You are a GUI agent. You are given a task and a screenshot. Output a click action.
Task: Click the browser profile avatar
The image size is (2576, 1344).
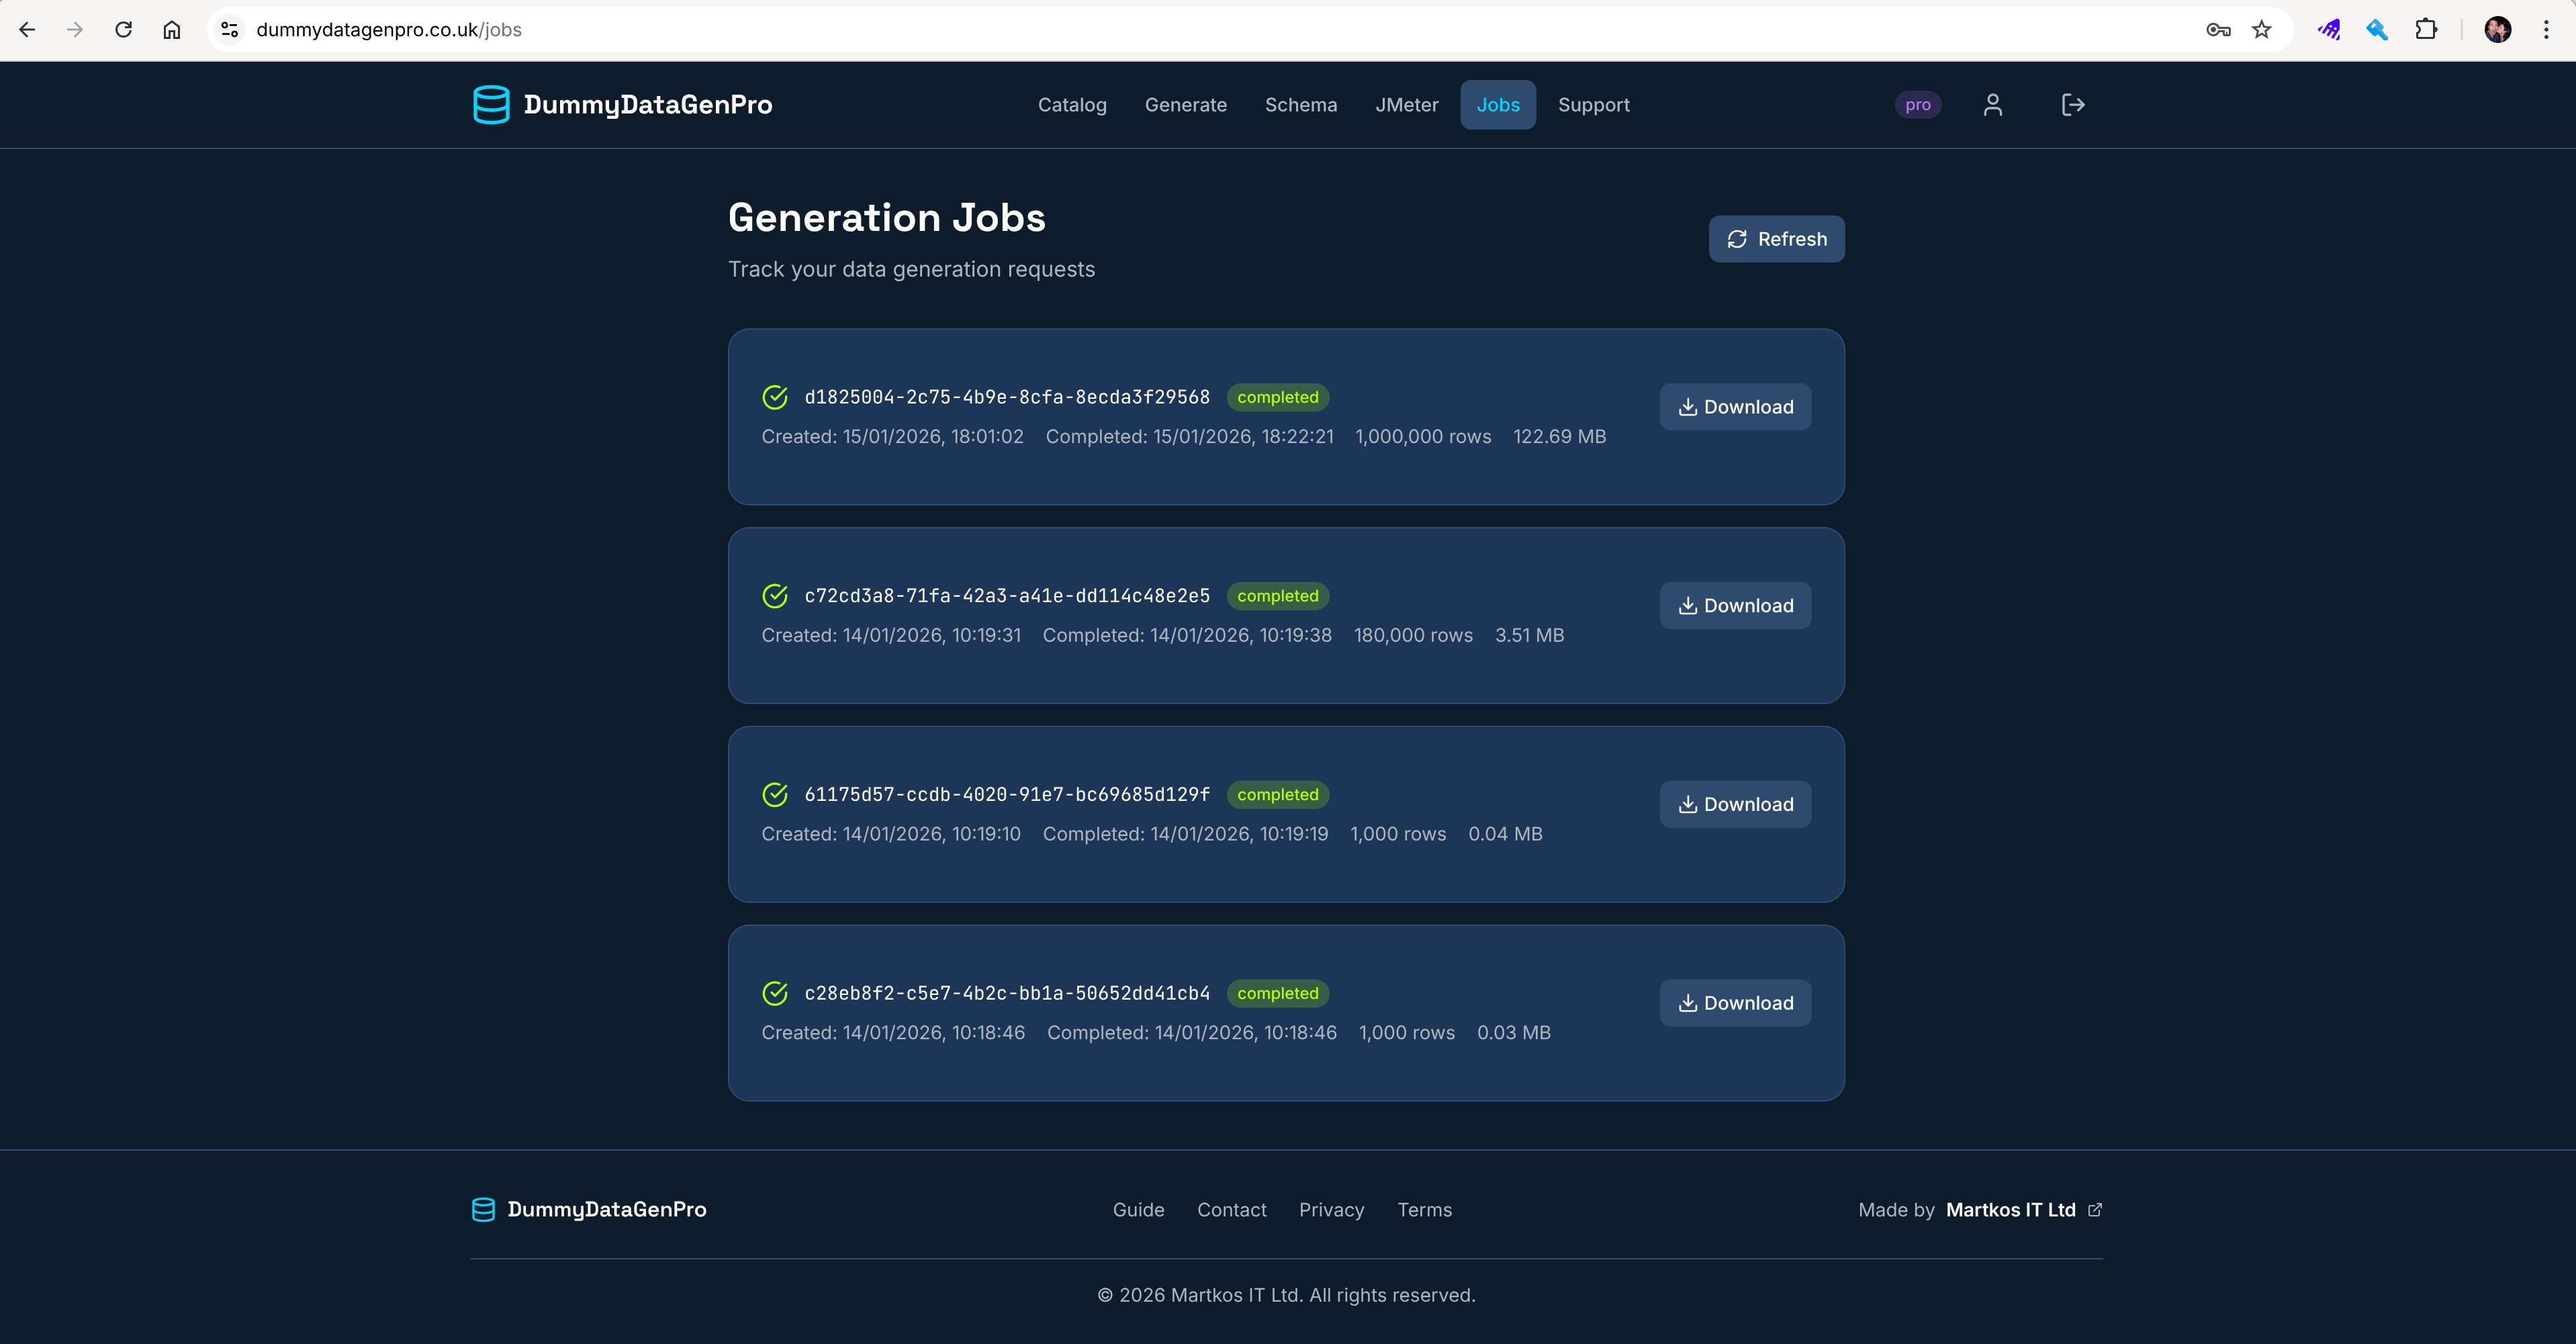(2499, 29)
